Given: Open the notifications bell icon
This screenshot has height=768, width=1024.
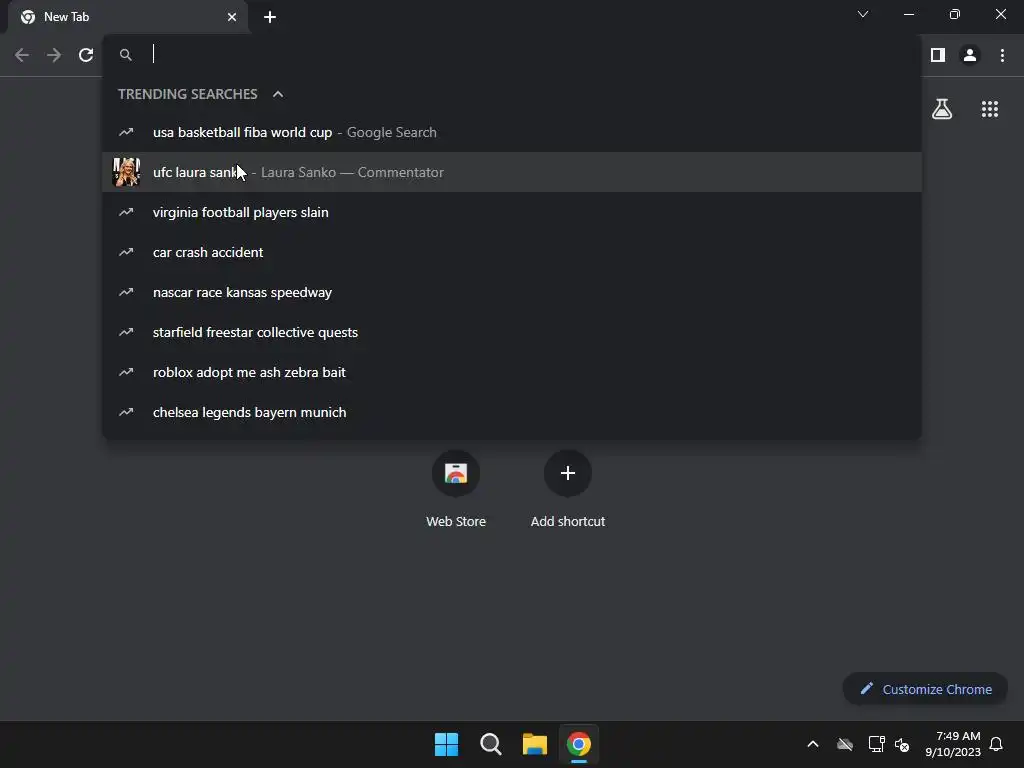Looking at the screenshot, I should pos(997,744).
